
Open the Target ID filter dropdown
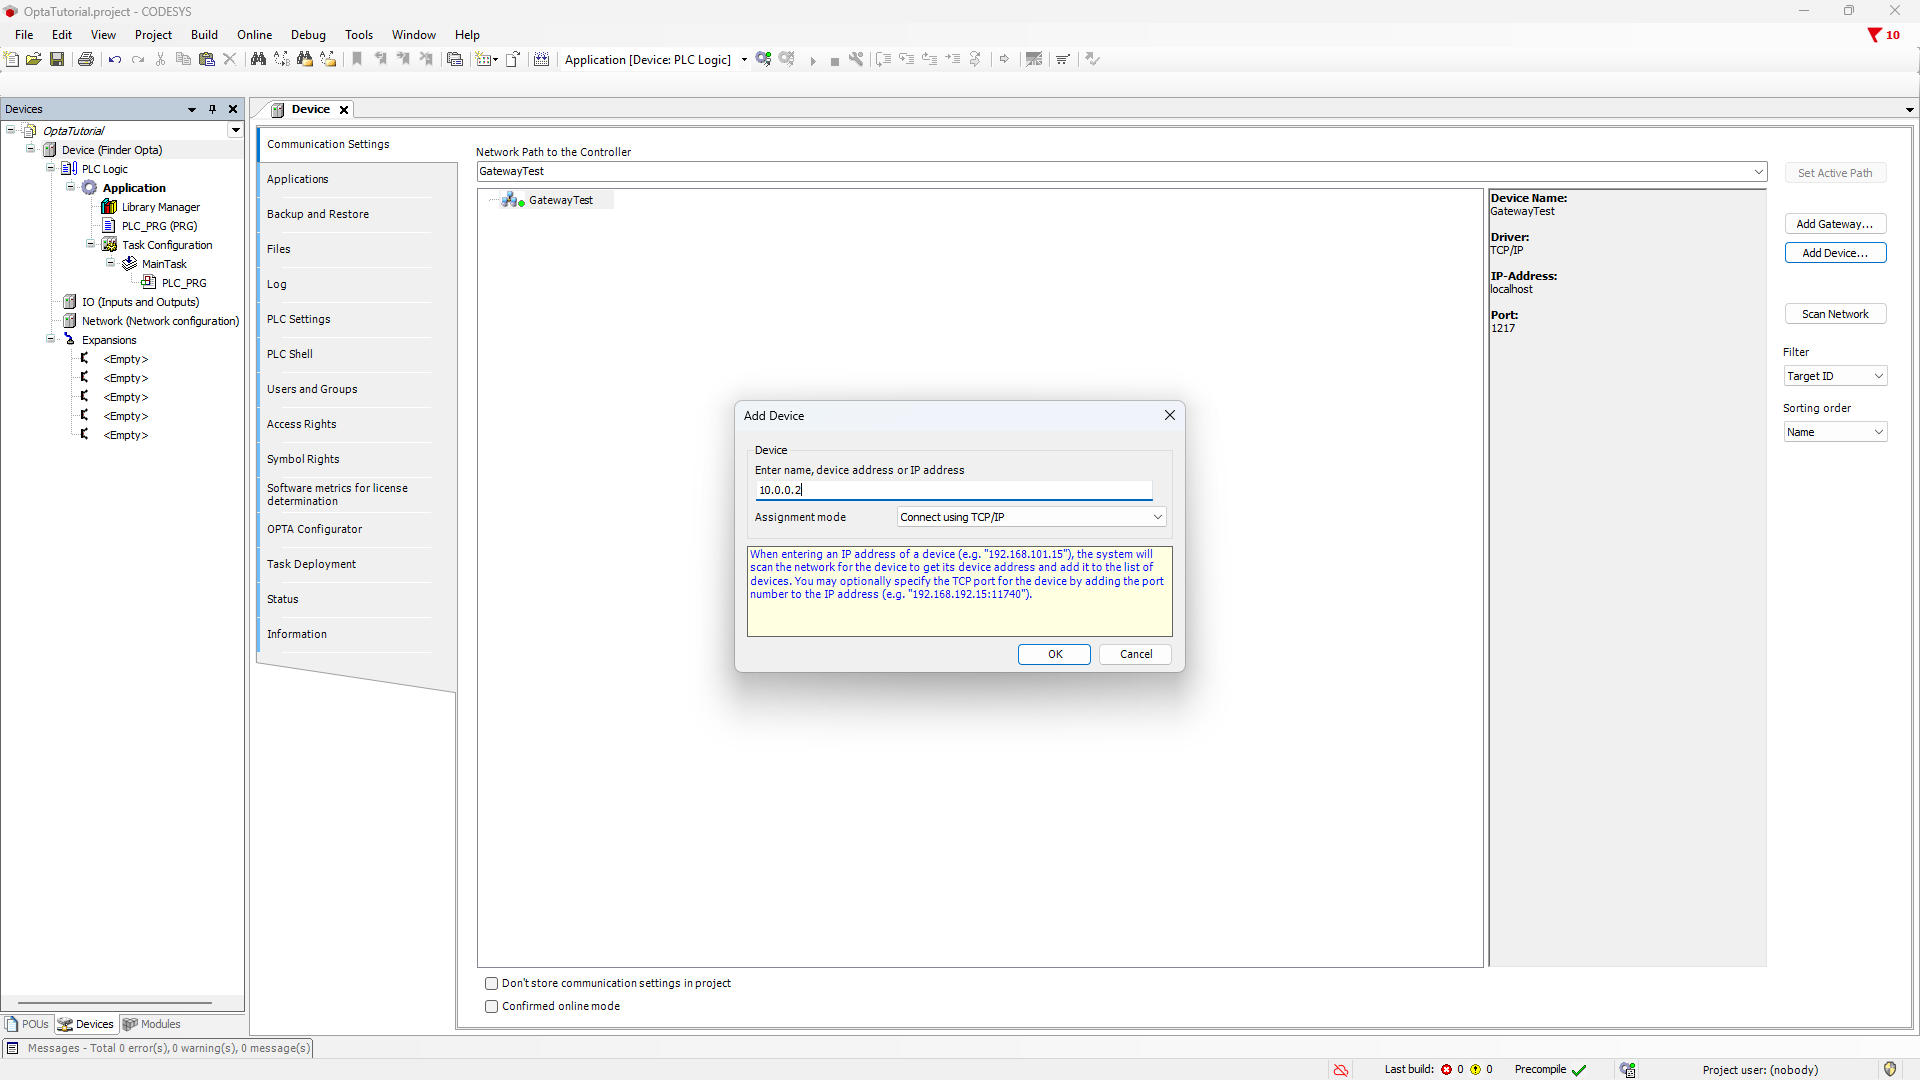coord(1835,376)
